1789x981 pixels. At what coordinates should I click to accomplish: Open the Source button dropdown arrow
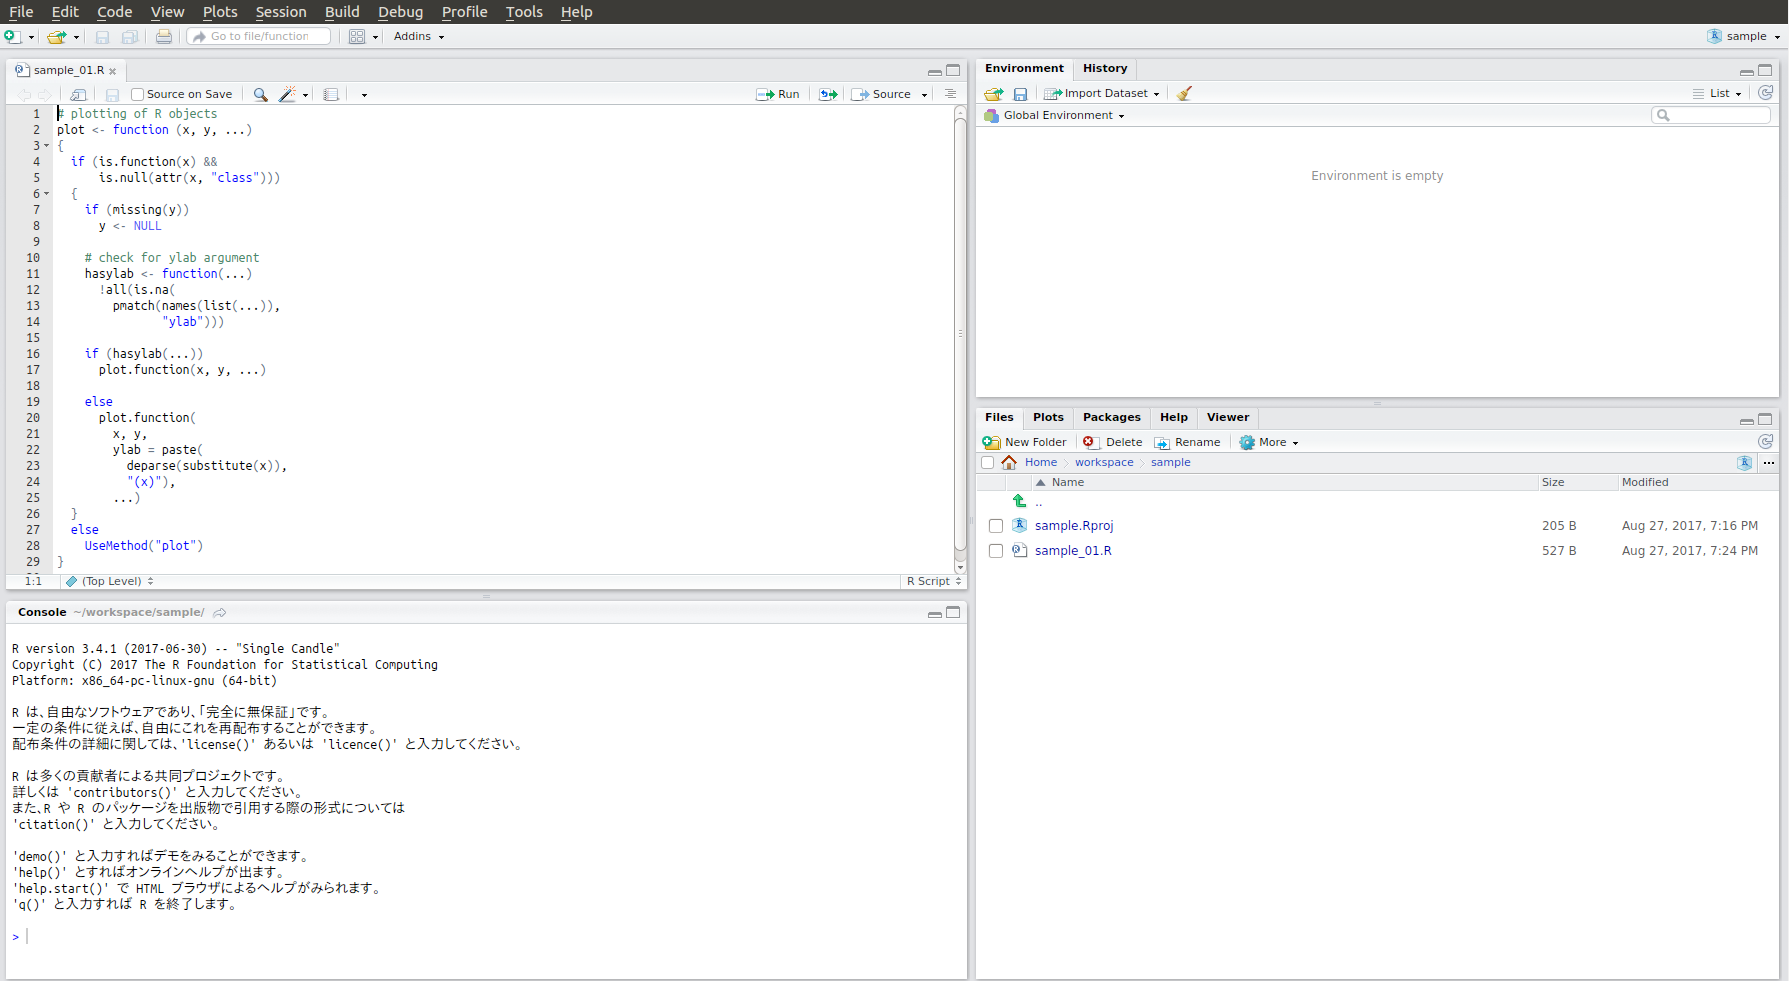(924, 94)
